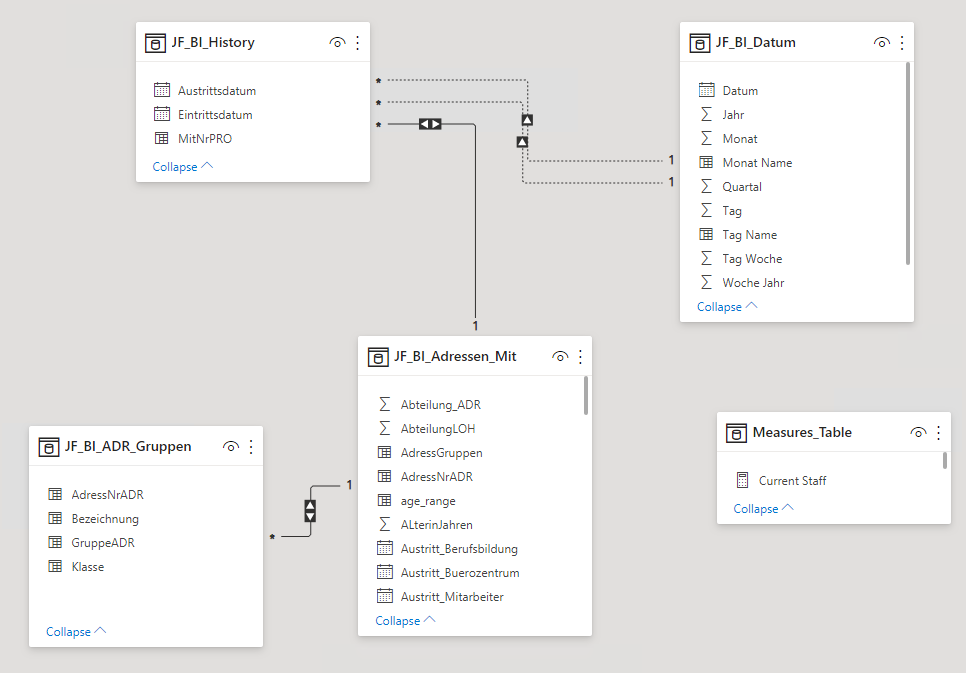Viewport: 966px width, 673px height.
Task: Click the Measures_Table scrollbar
Action: (x=944, y=460)
